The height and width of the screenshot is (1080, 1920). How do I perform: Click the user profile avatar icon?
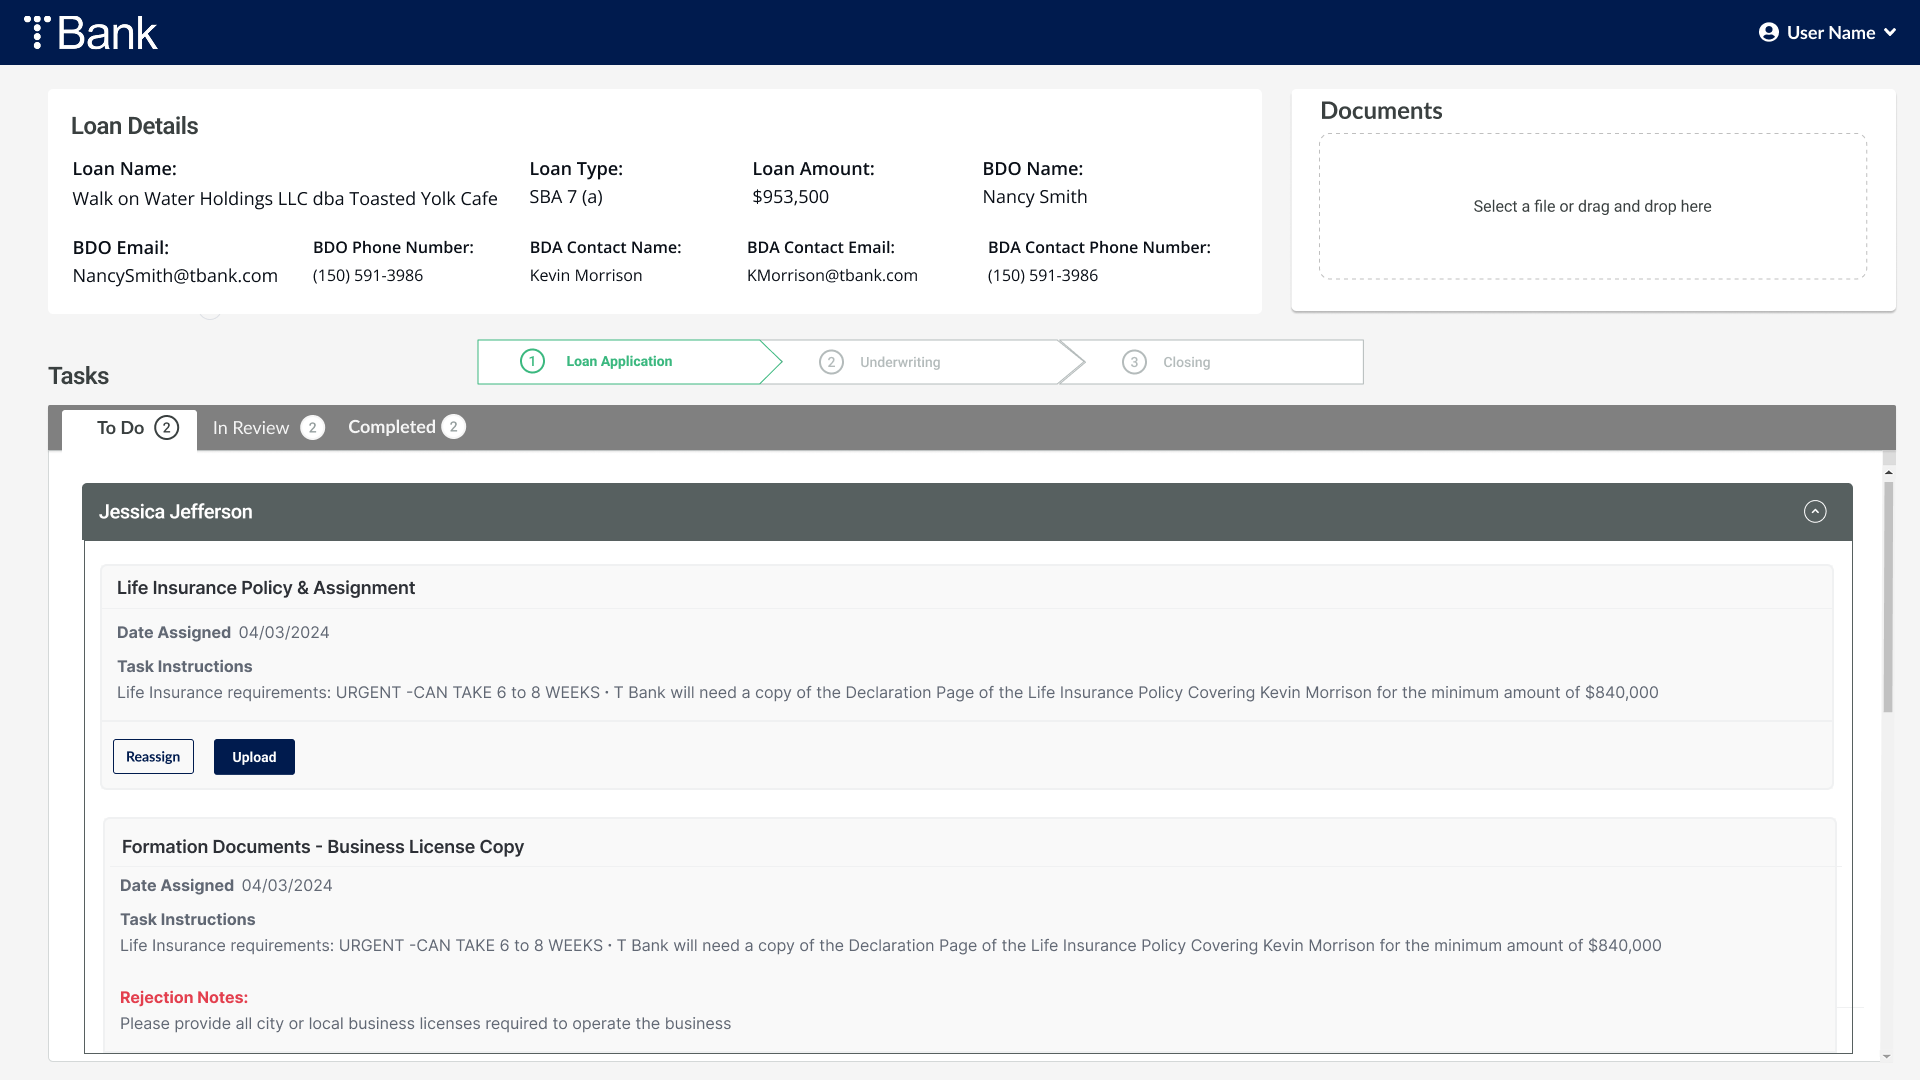(x=1768, y=33)
